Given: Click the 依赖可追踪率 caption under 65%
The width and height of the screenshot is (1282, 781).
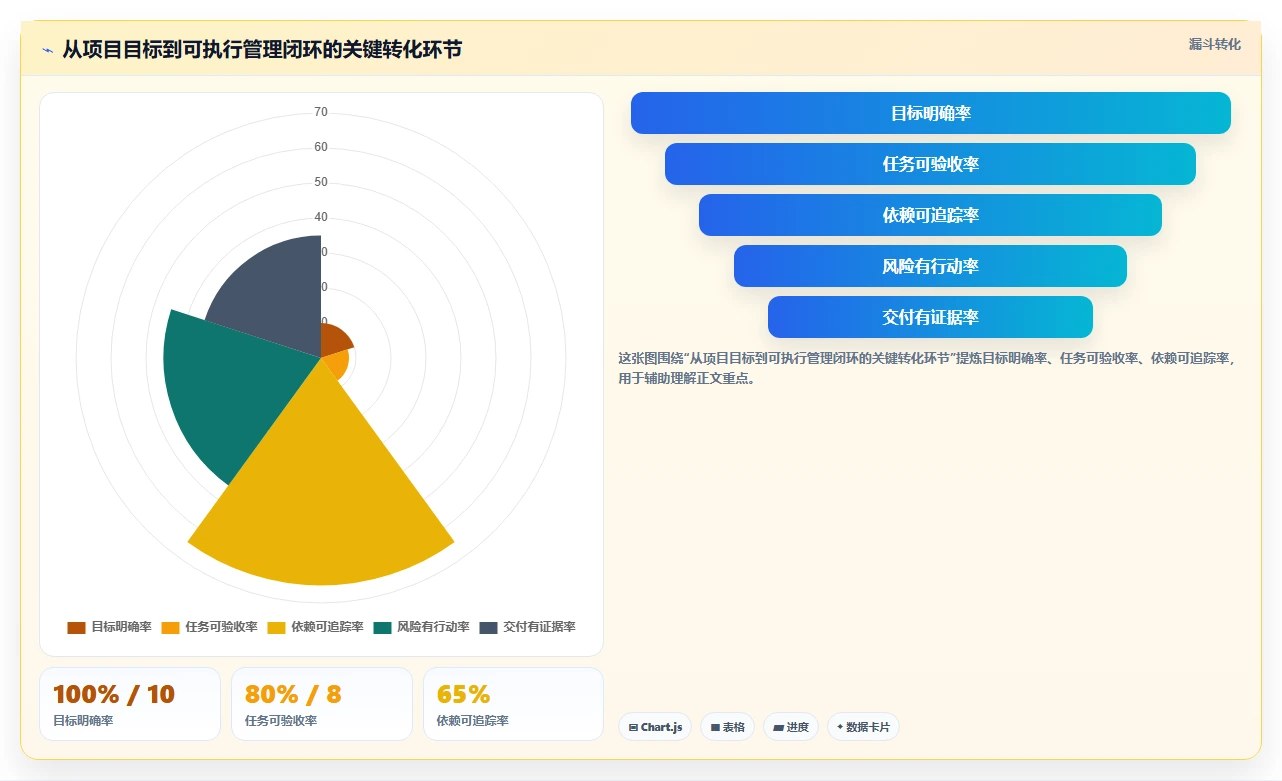Looking at the screenshot, I should pyautogui.click(x=473, y=721).
